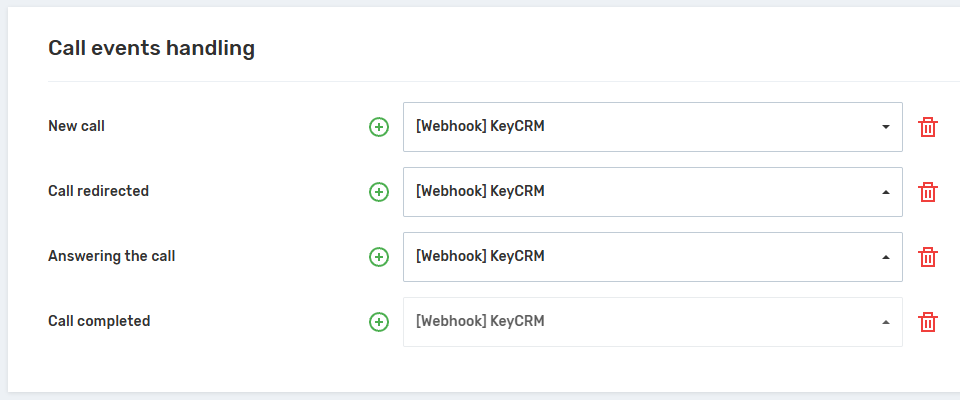Image resolution: width=960 pixels, height=400 pixels.
Task: Click the "Call events handling" heading
Action: click(151, 48)
